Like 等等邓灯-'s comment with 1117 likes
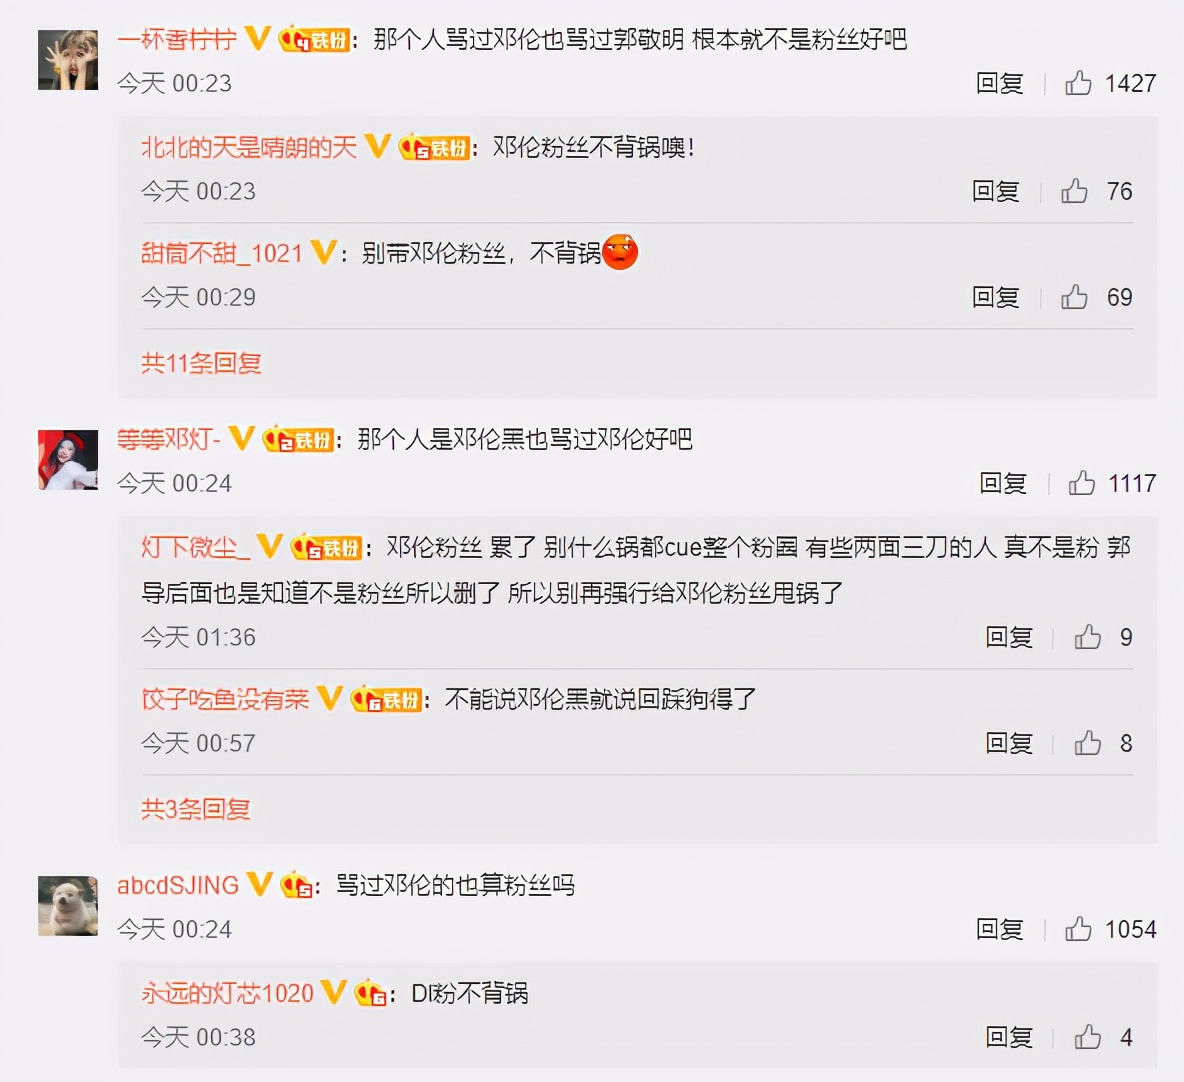Screen dimensions: 1184x1082 point(1081,482)
